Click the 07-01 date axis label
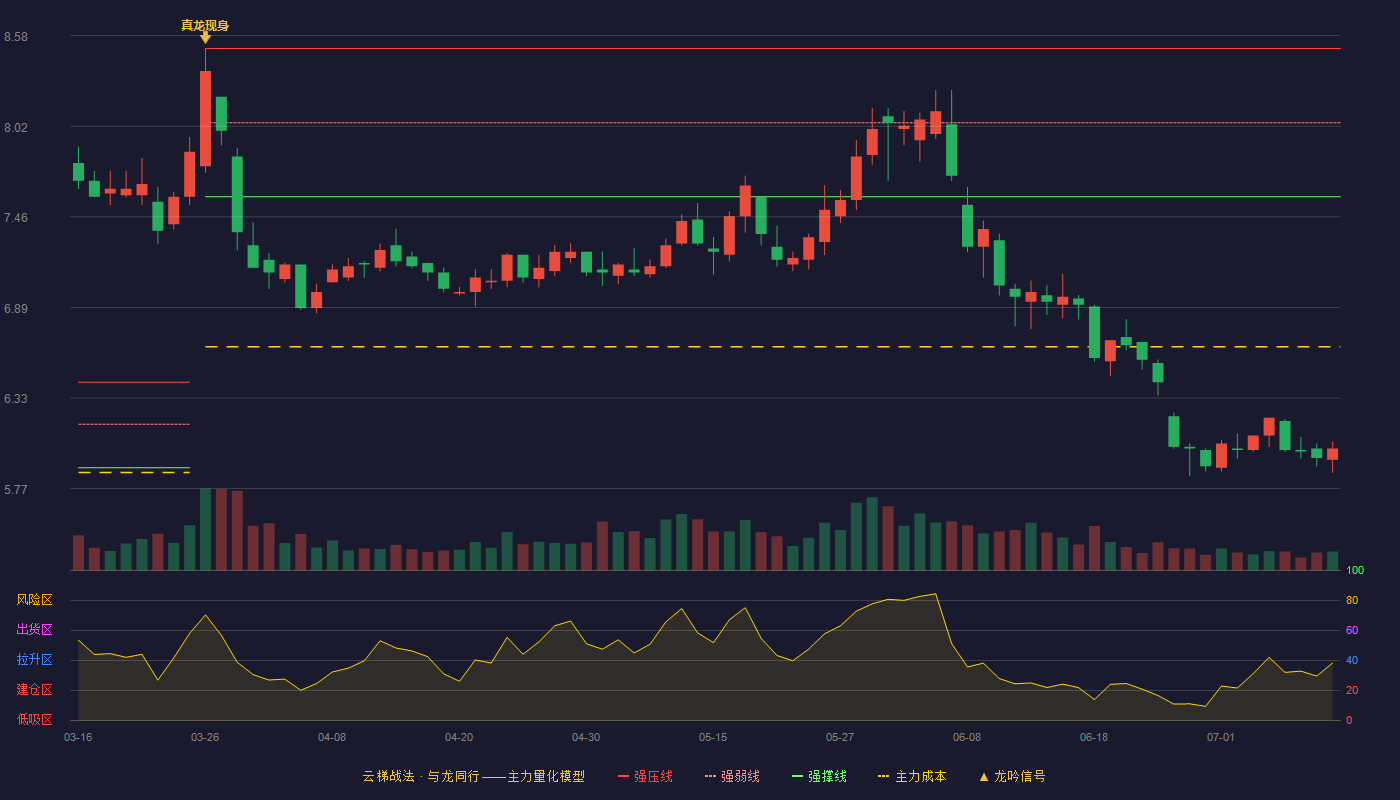 pos(1221,737)
